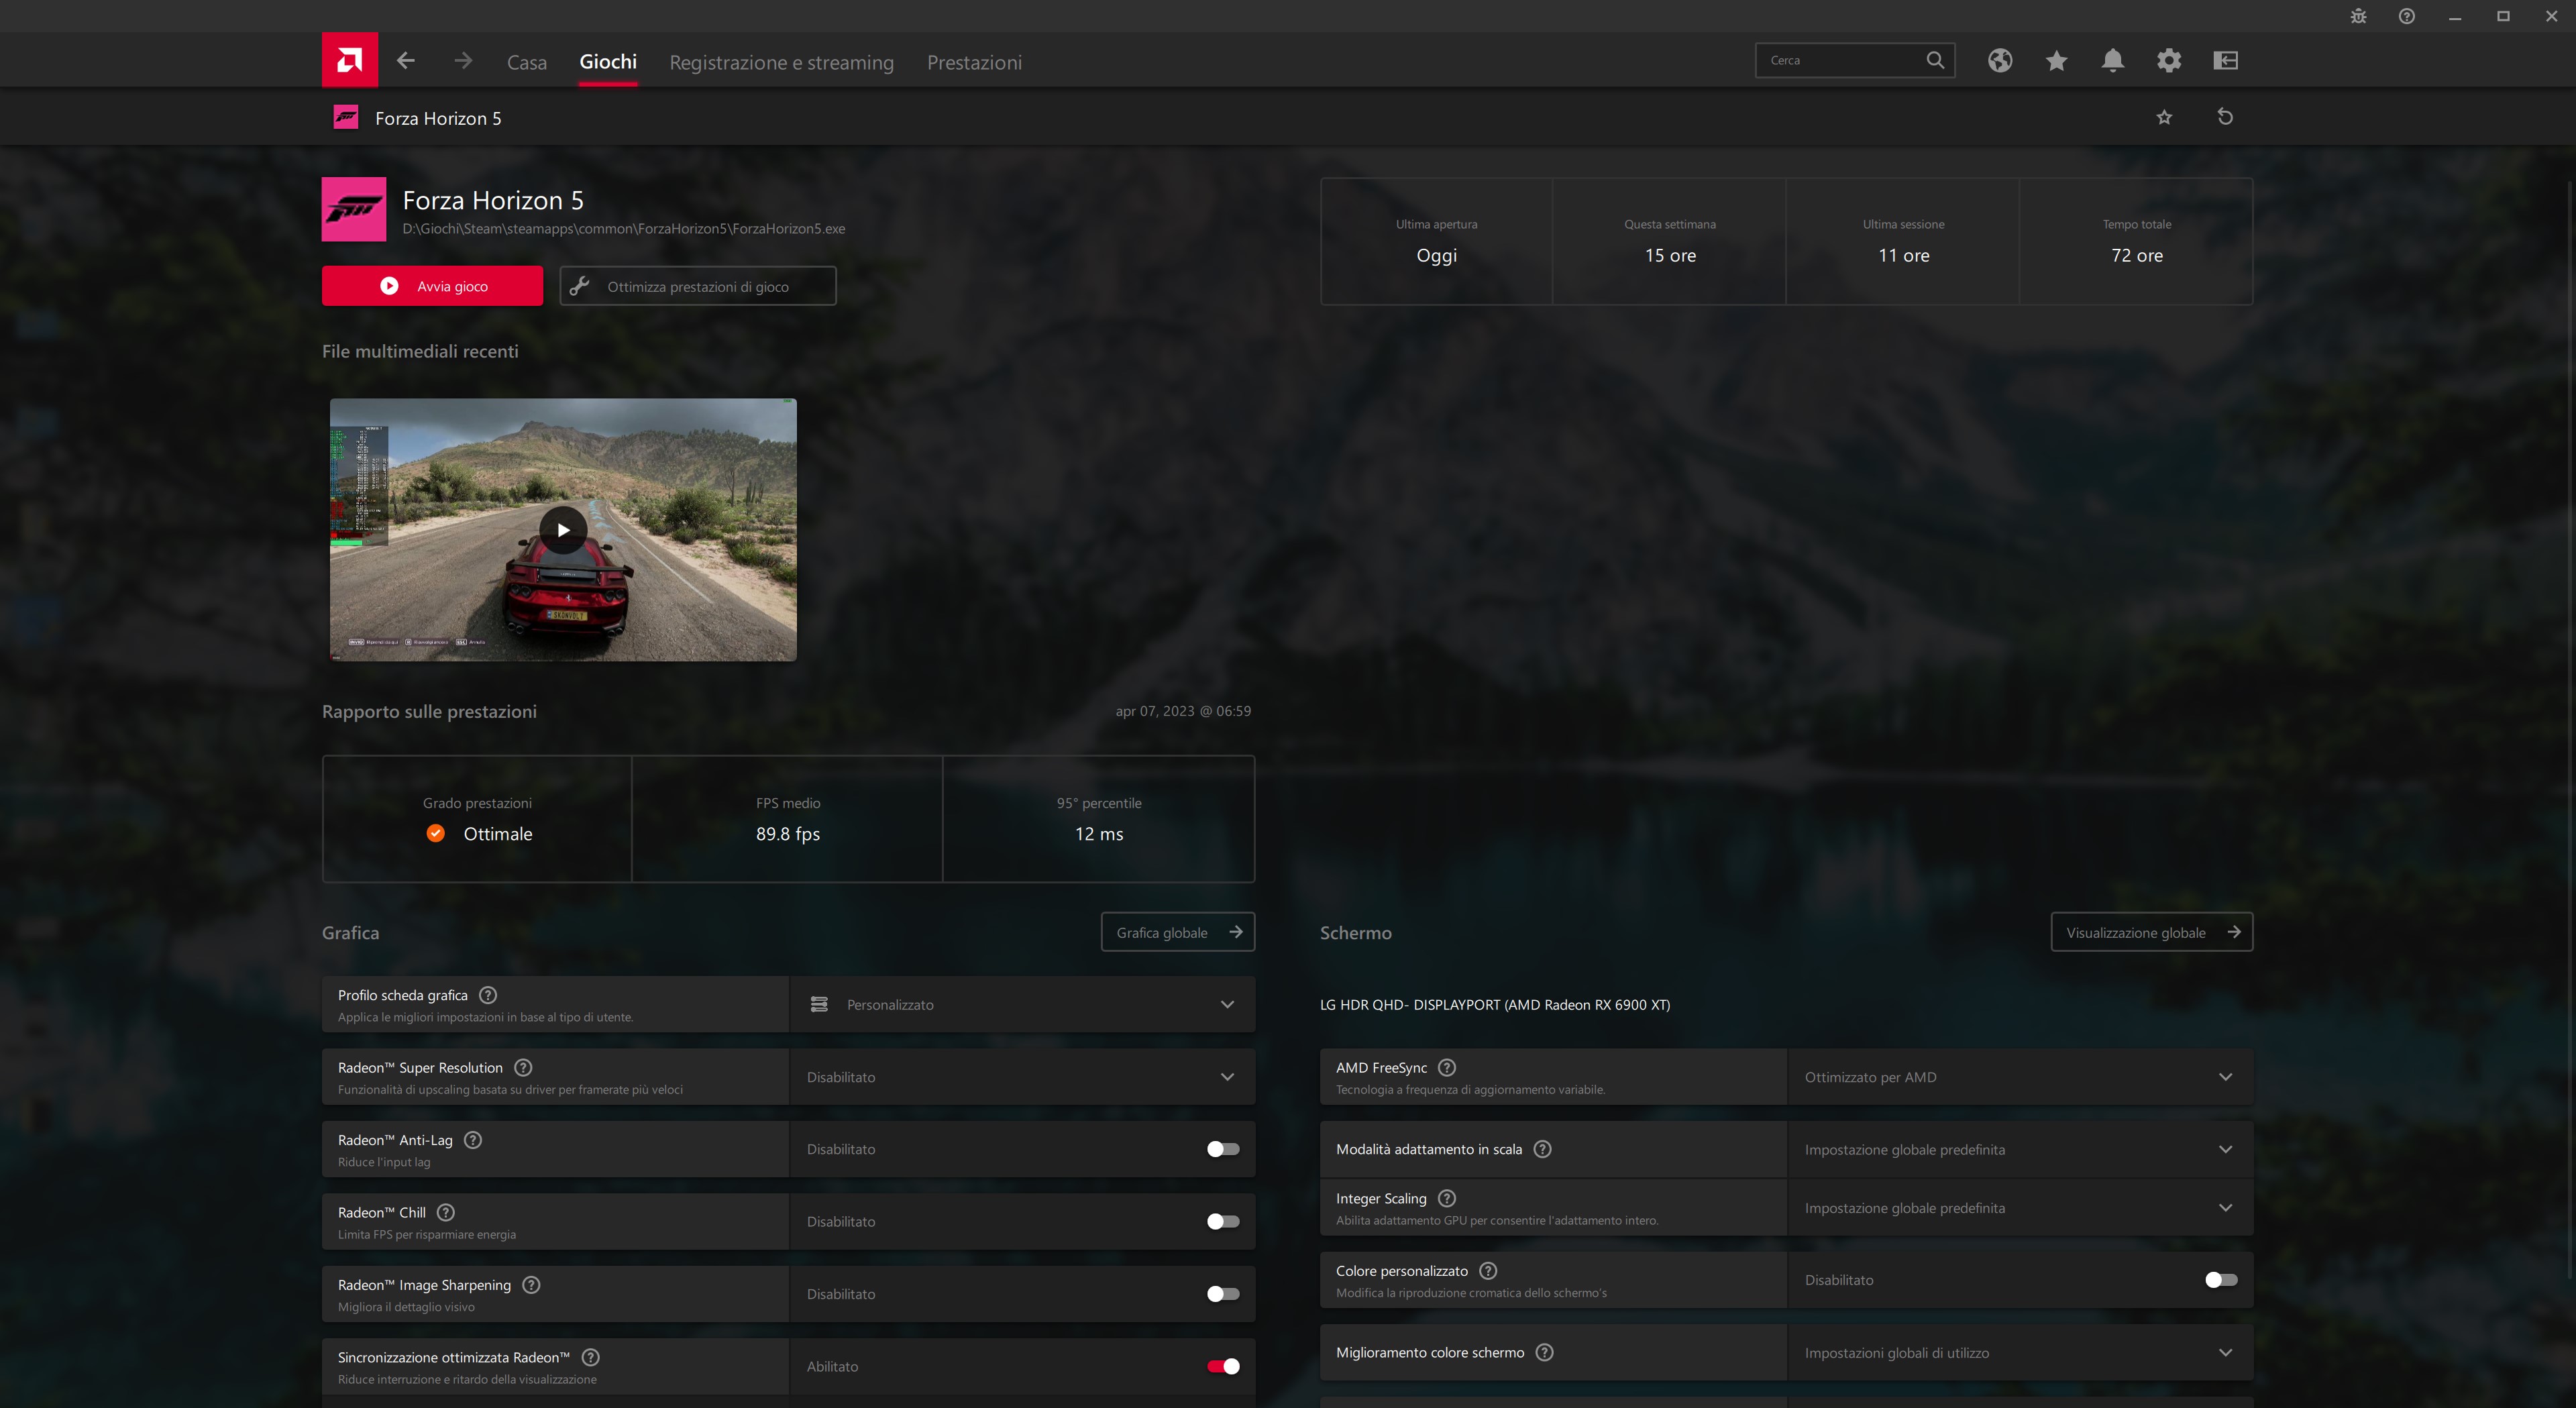2576x1408 pixels.
Task: Click Avvia gioco button
Action: [432, 286]
